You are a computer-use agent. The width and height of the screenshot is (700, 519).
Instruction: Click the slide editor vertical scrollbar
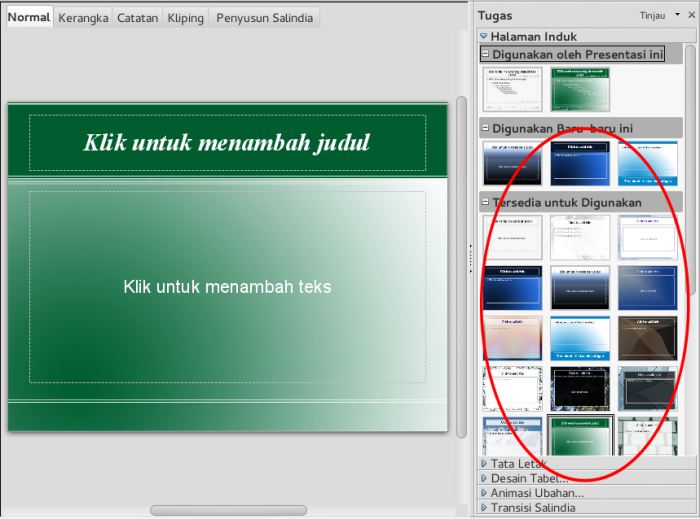462,267
